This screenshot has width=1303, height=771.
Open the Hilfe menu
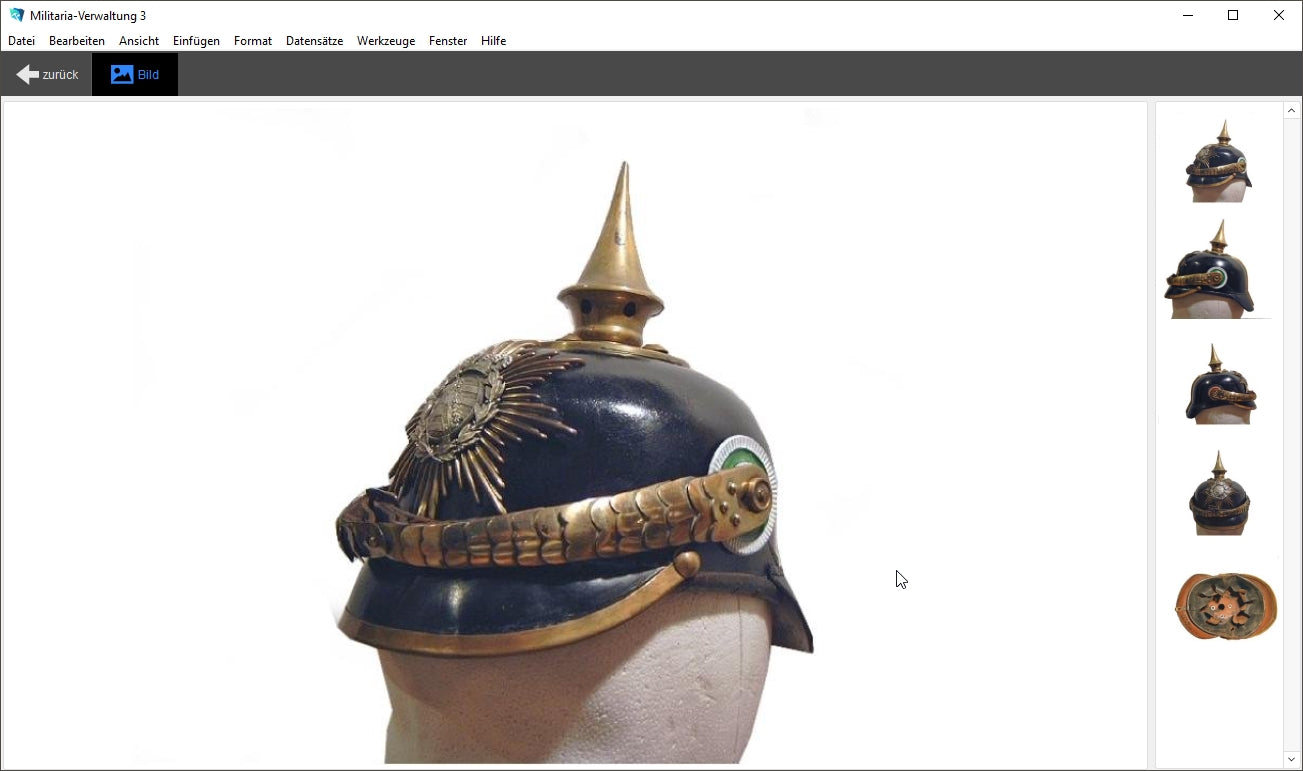(x=493, y=41)
